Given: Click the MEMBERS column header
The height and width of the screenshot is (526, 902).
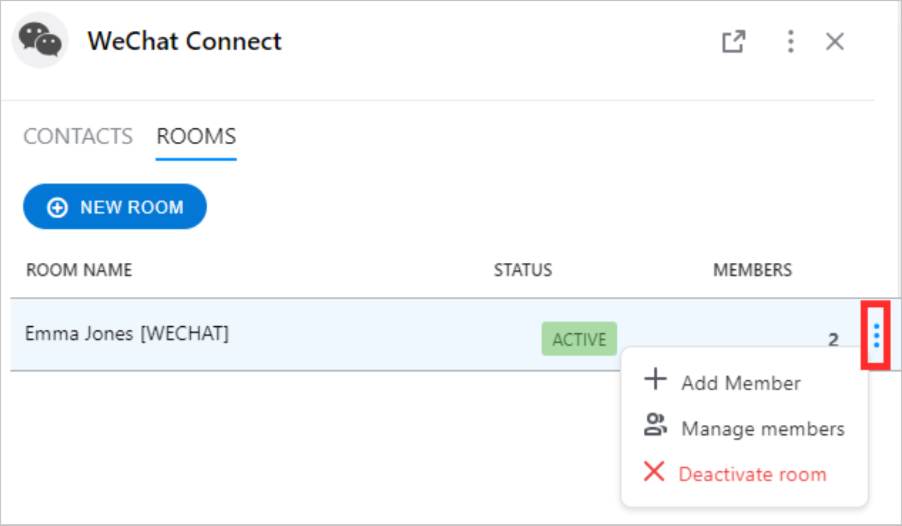Looking at the screenshot, I should point(752,270).
